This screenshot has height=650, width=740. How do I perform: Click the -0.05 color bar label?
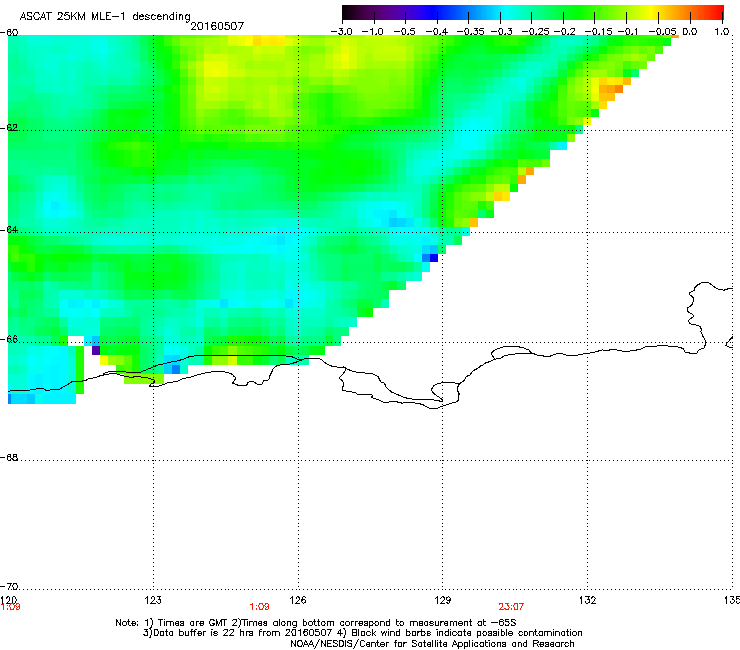click(663, 32)
